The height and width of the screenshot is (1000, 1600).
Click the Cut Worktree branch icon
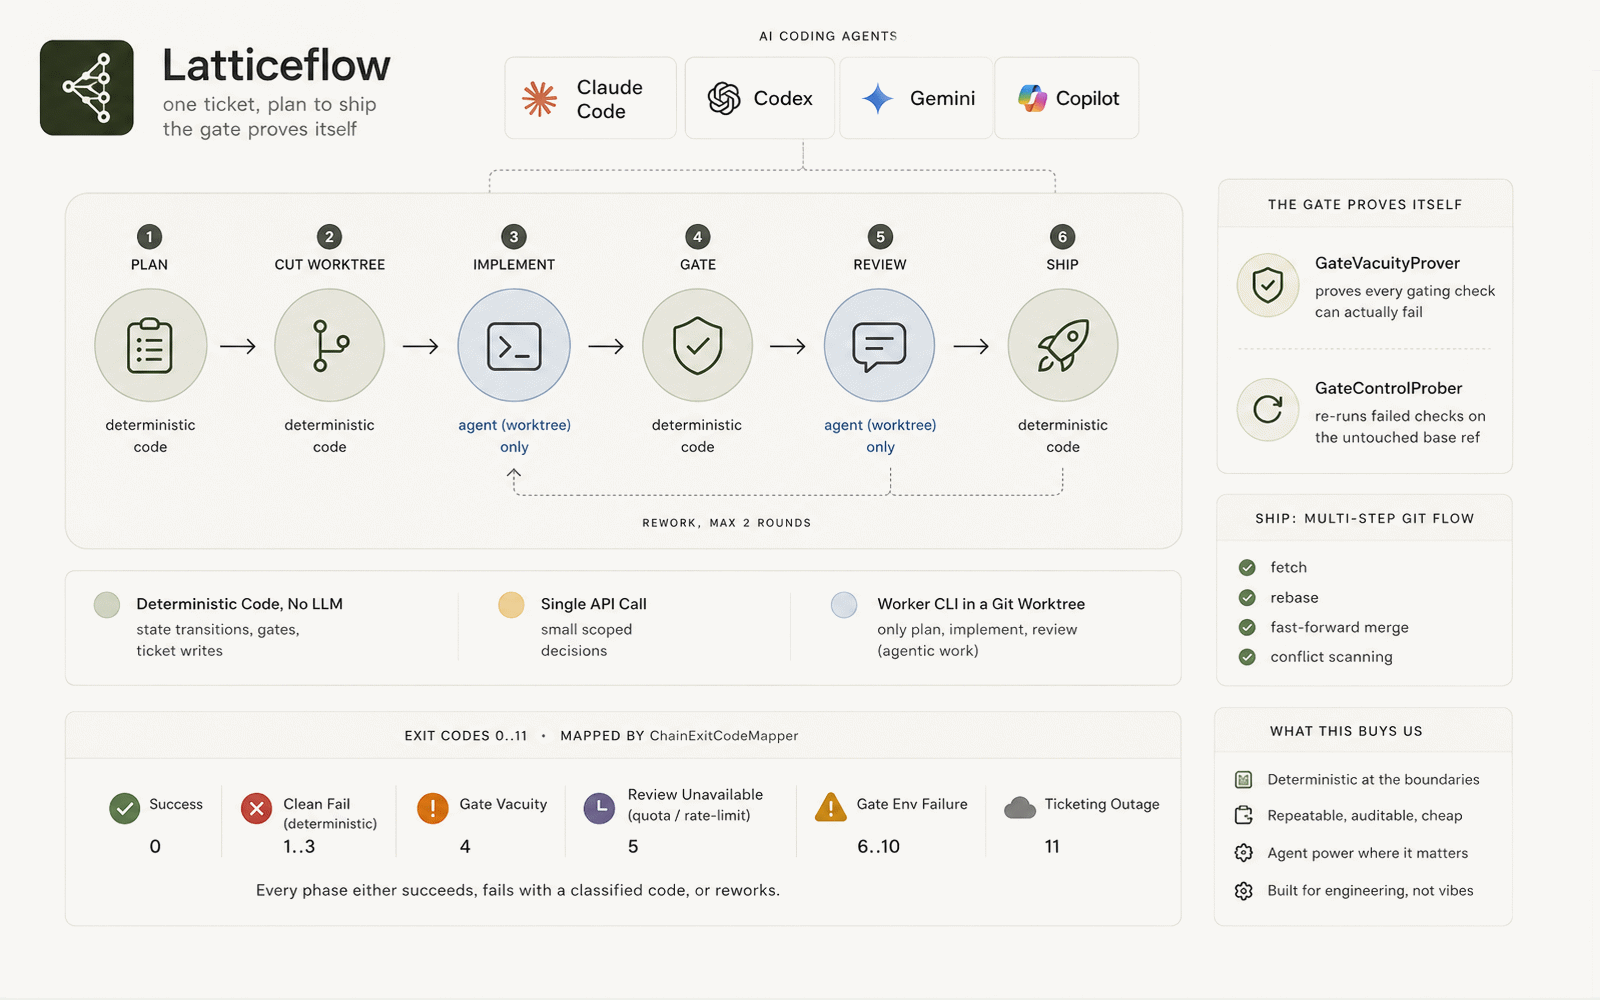pyautogui.click(x=330, y=345)
